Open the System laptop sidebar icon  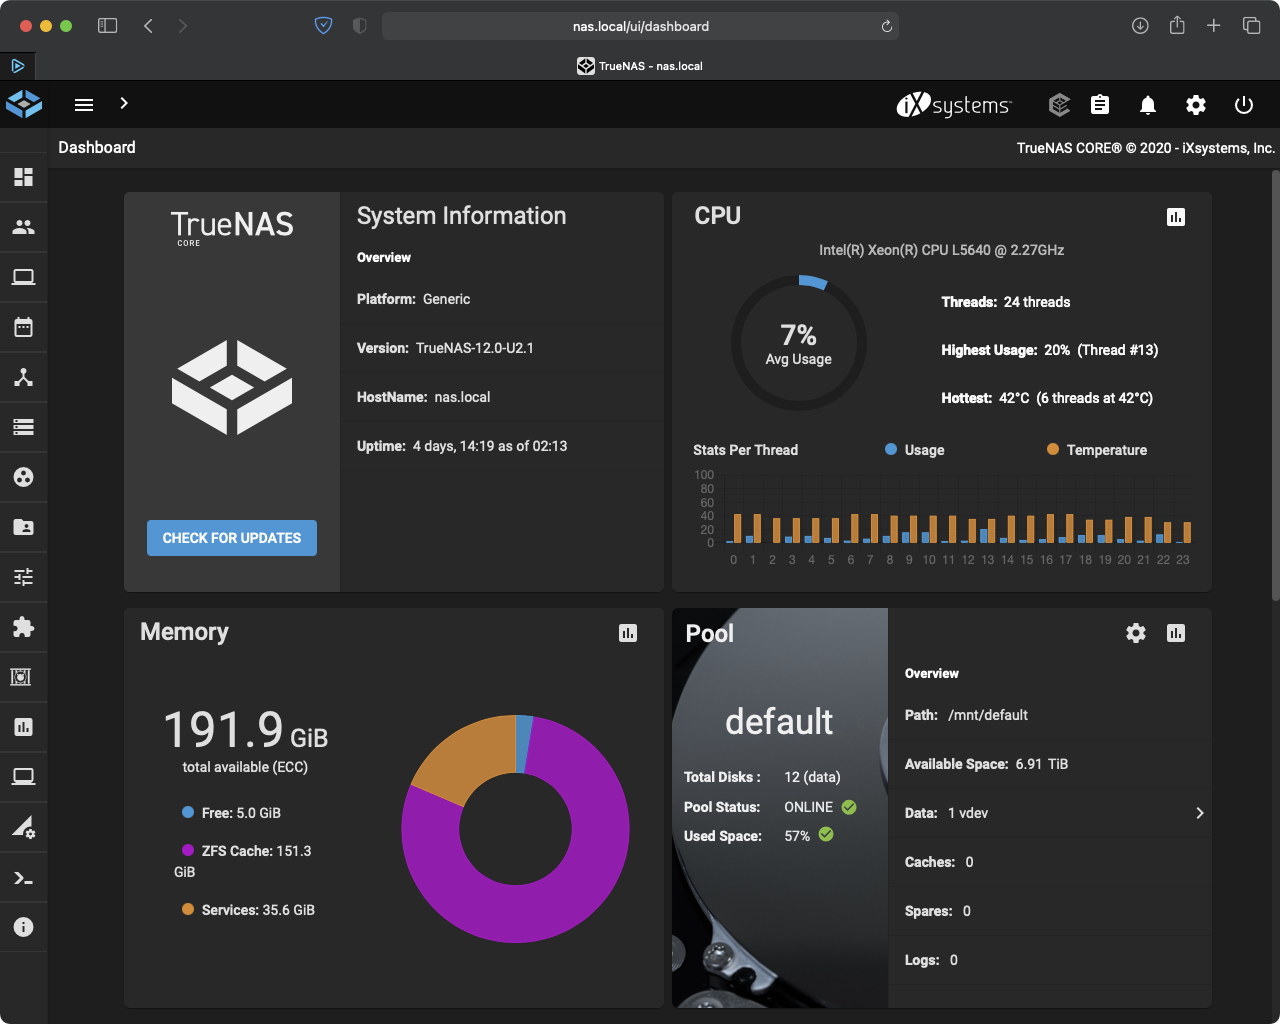[23, 277]
